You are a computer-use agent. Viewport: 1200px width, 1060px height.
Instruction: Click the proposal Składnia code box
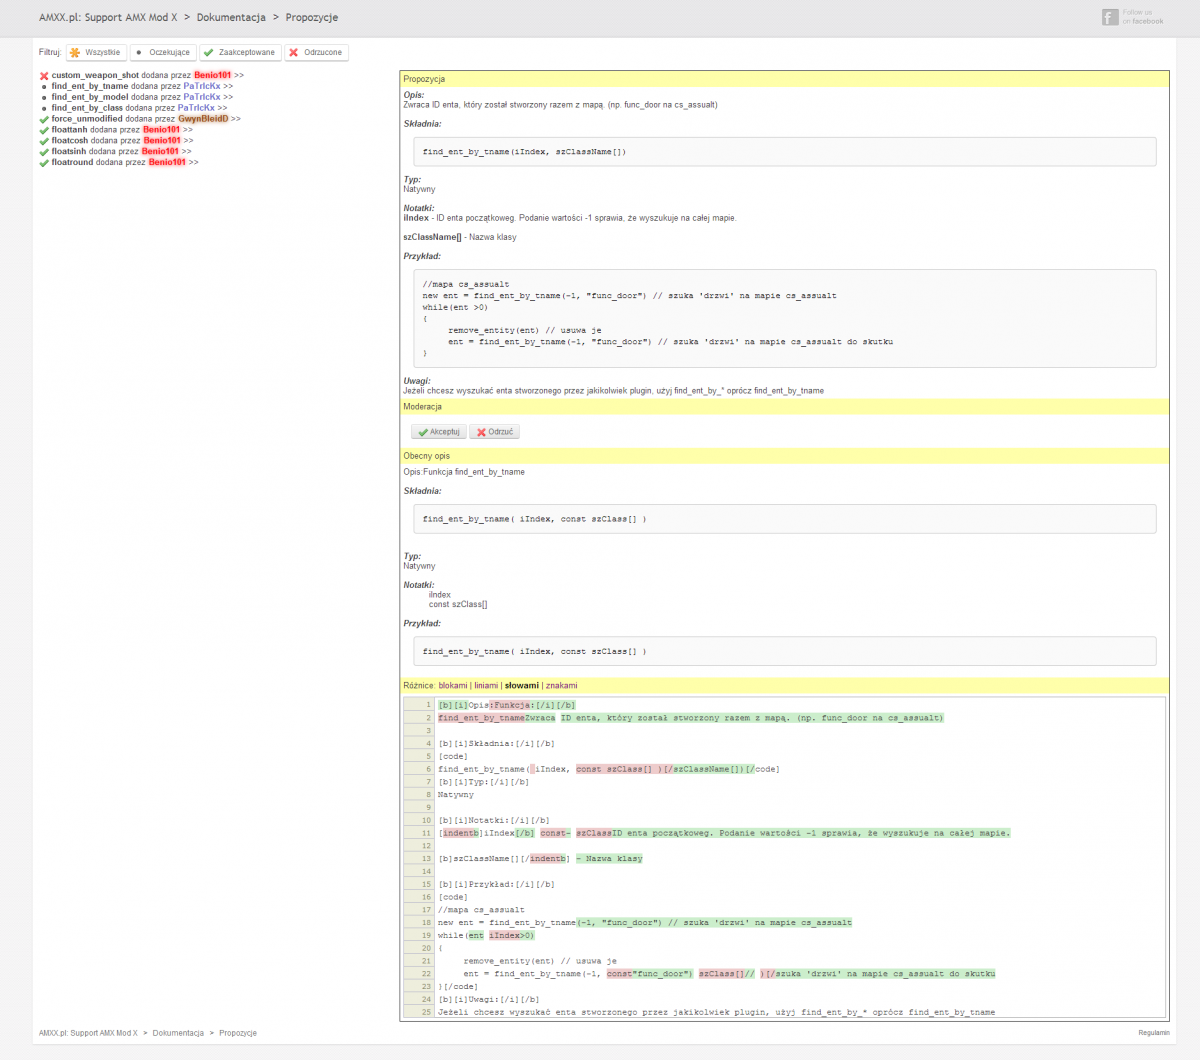[x=784, y=152]
